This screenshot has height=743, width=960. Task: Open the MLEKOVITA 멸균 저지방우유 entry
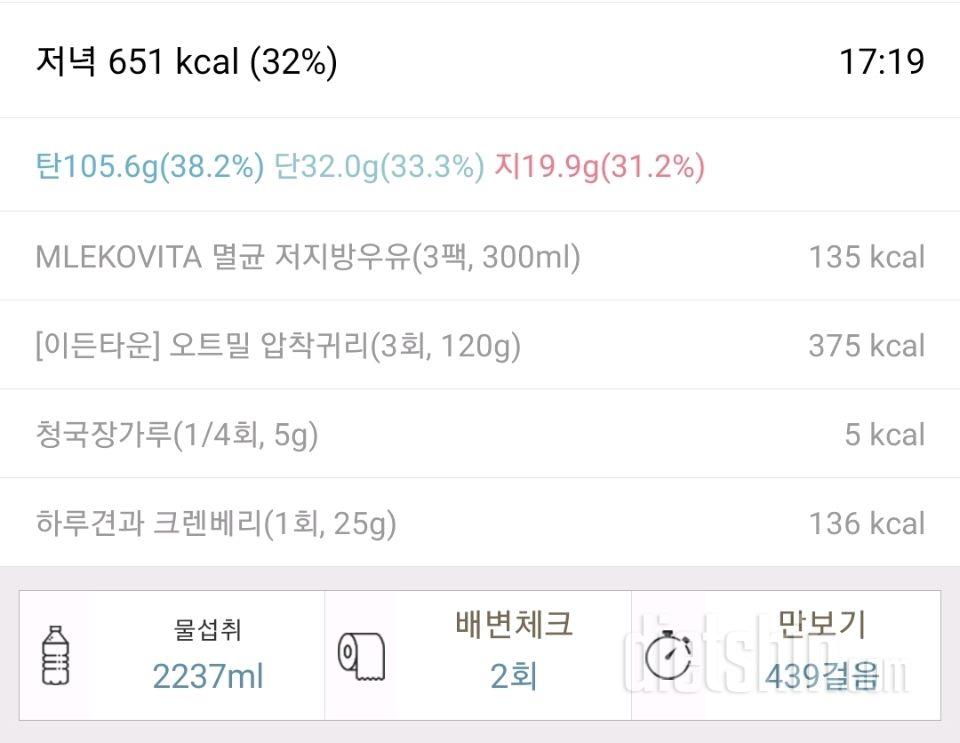click(x=308, y=257)
